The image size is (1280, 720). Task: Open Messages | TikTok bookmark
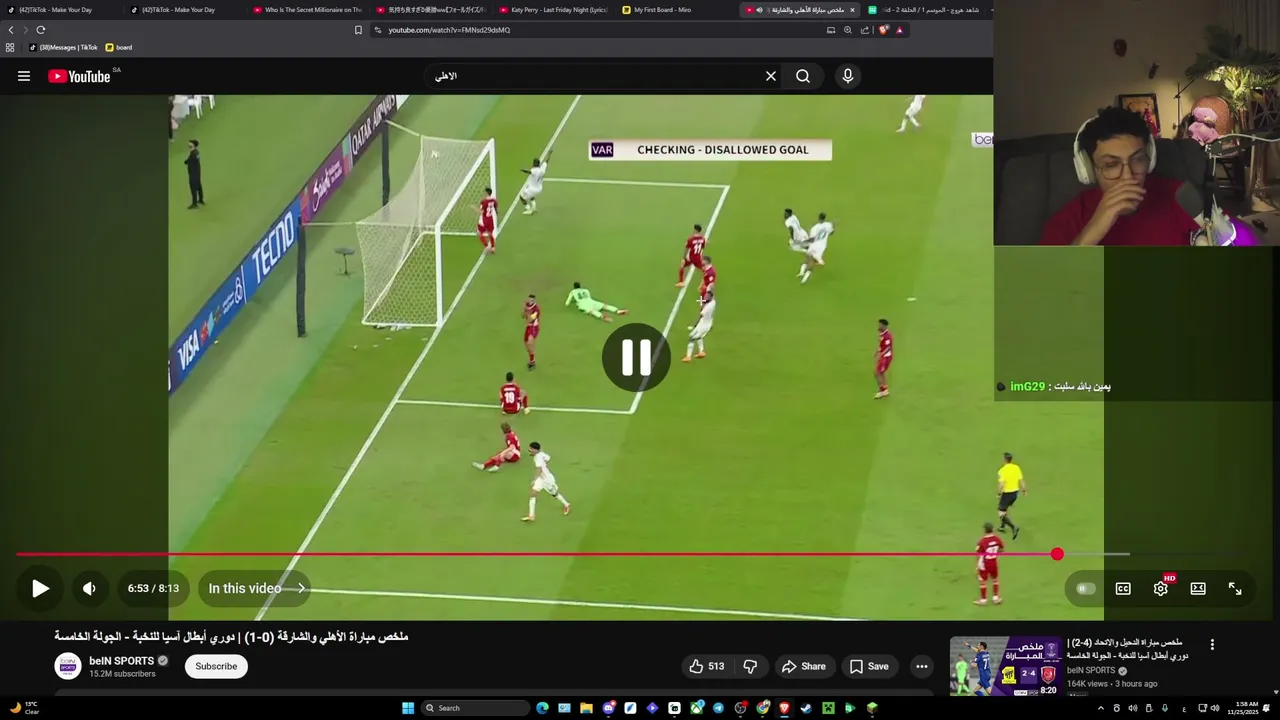tap(63, 47)
